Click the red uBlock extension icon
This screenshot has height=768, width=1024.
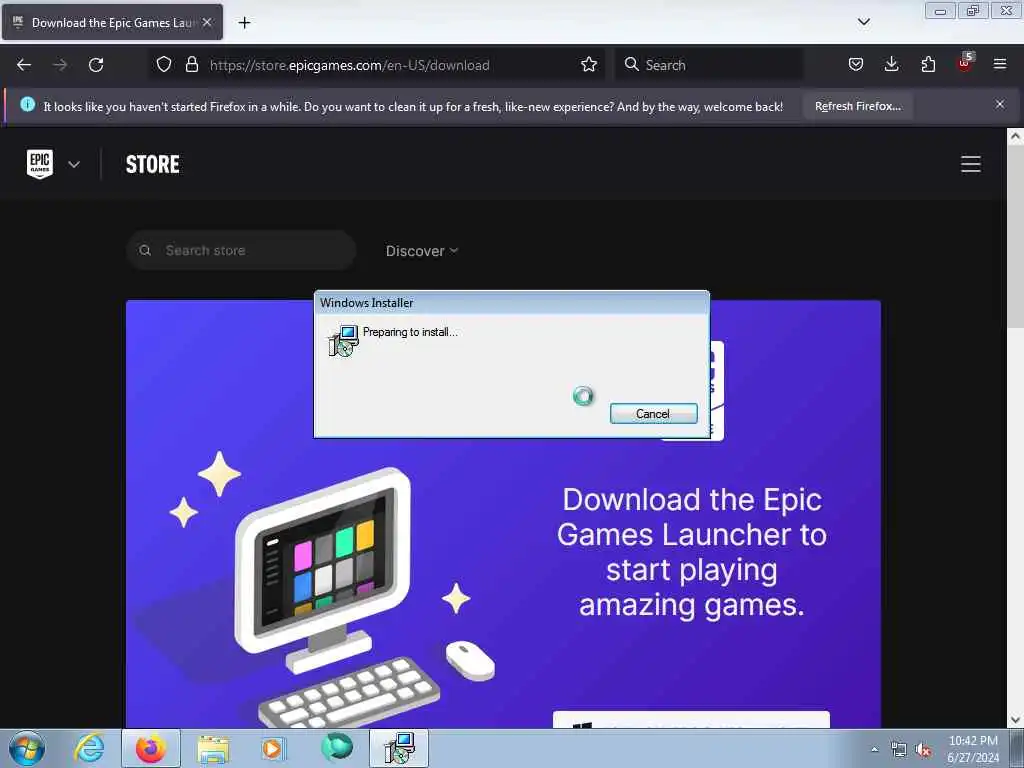(965, 63)
